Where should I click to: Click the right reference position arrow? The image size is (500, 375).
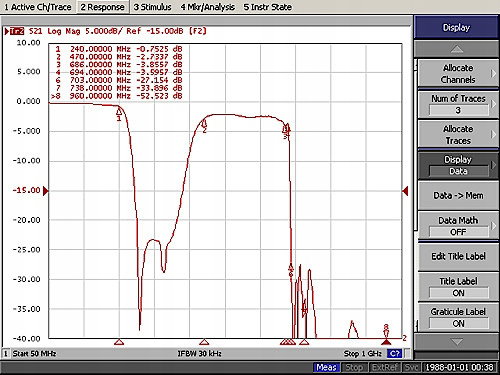point(405,191)
